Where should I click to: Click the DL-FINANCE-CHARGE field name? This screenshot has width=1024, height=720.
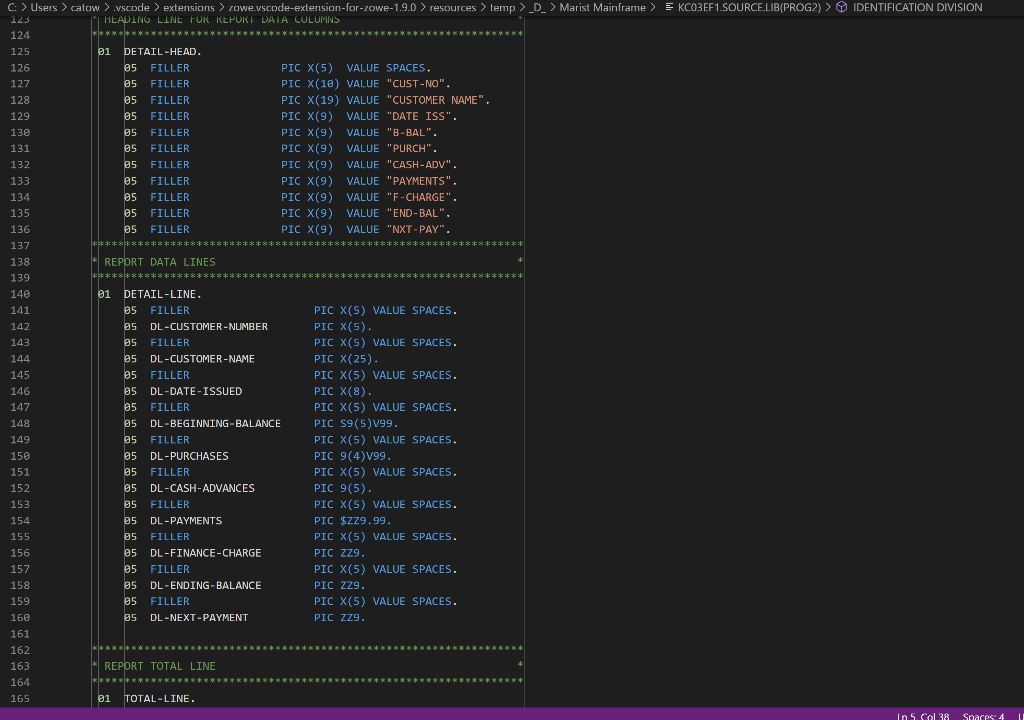click(x=206, y=552)
